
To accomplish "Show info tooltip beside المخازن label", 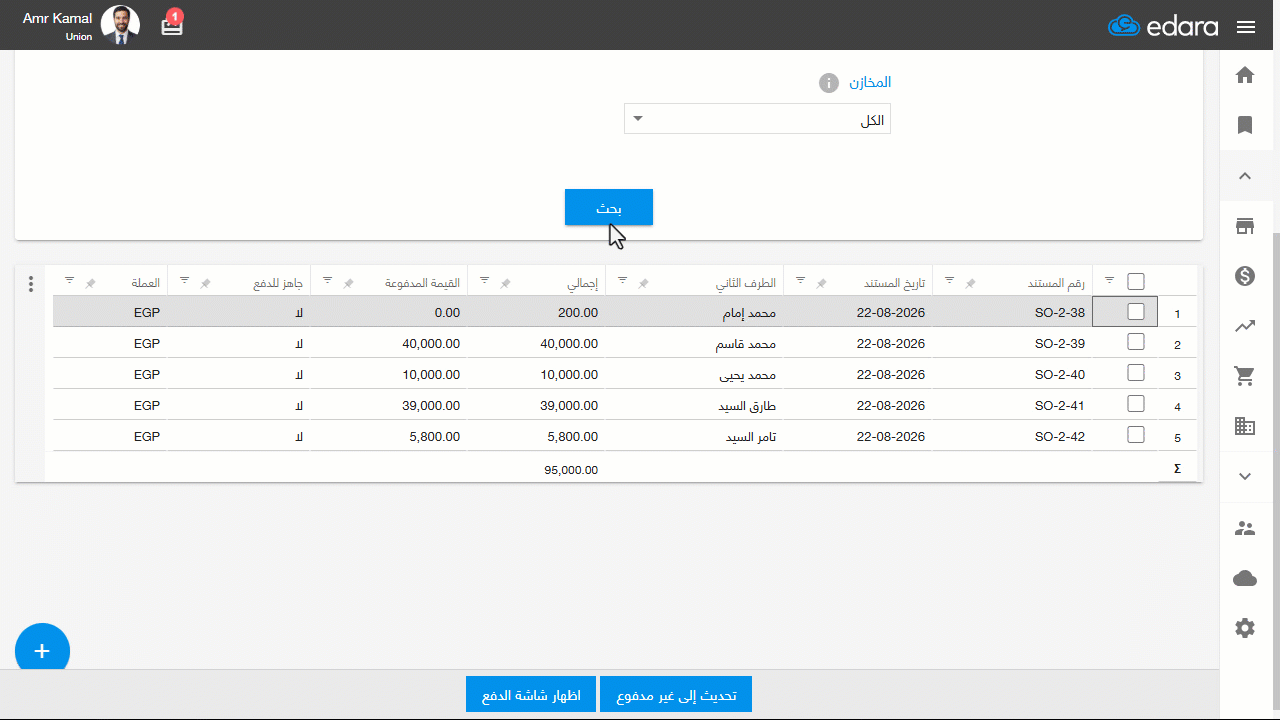I will (829, 83).
